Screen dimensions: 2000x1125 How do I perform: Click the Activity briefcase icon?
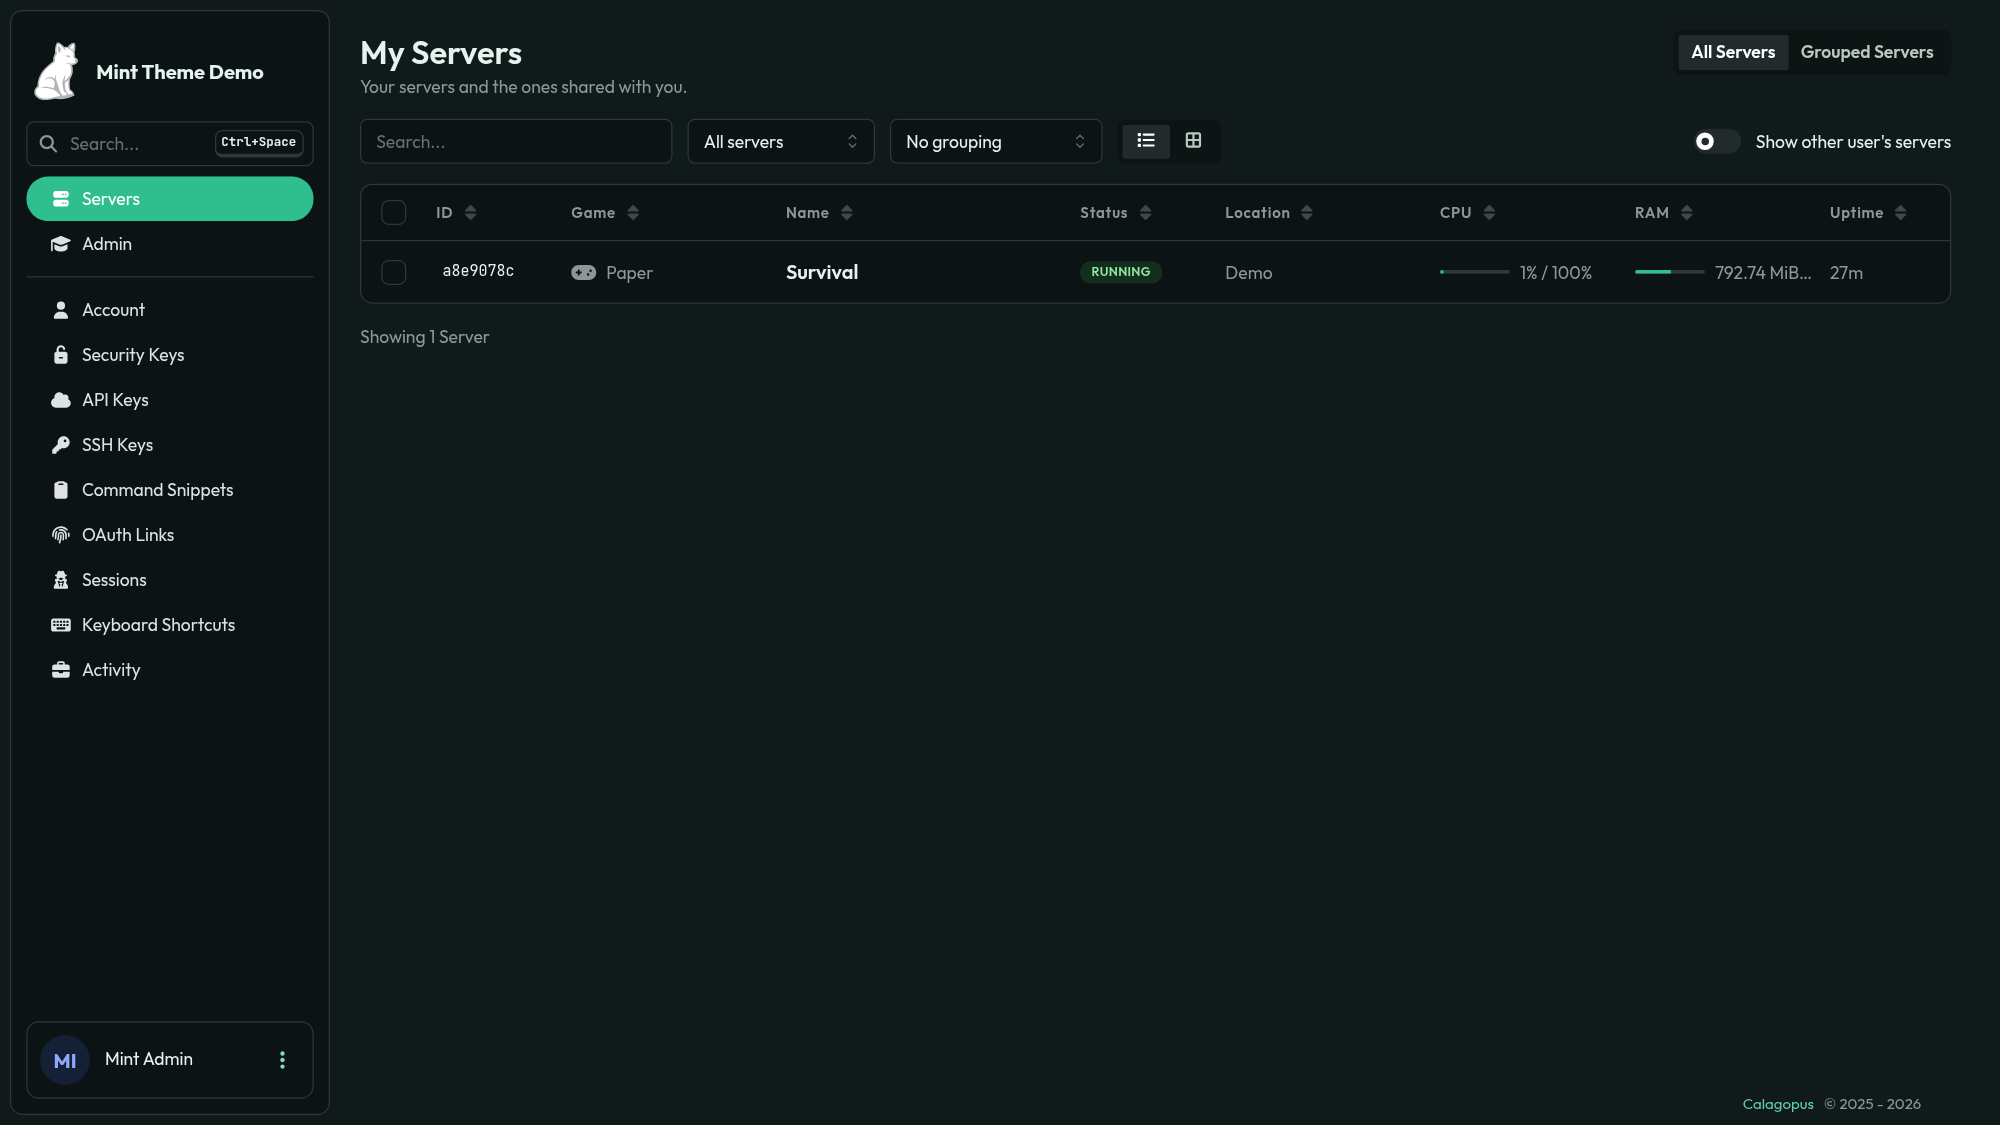pyautogui.click(x=61, y=670)
